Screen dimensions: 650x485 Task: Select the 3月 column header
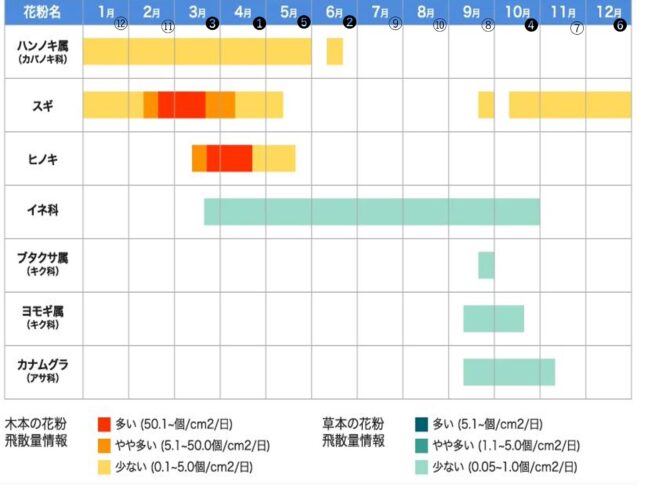point(197,12)
